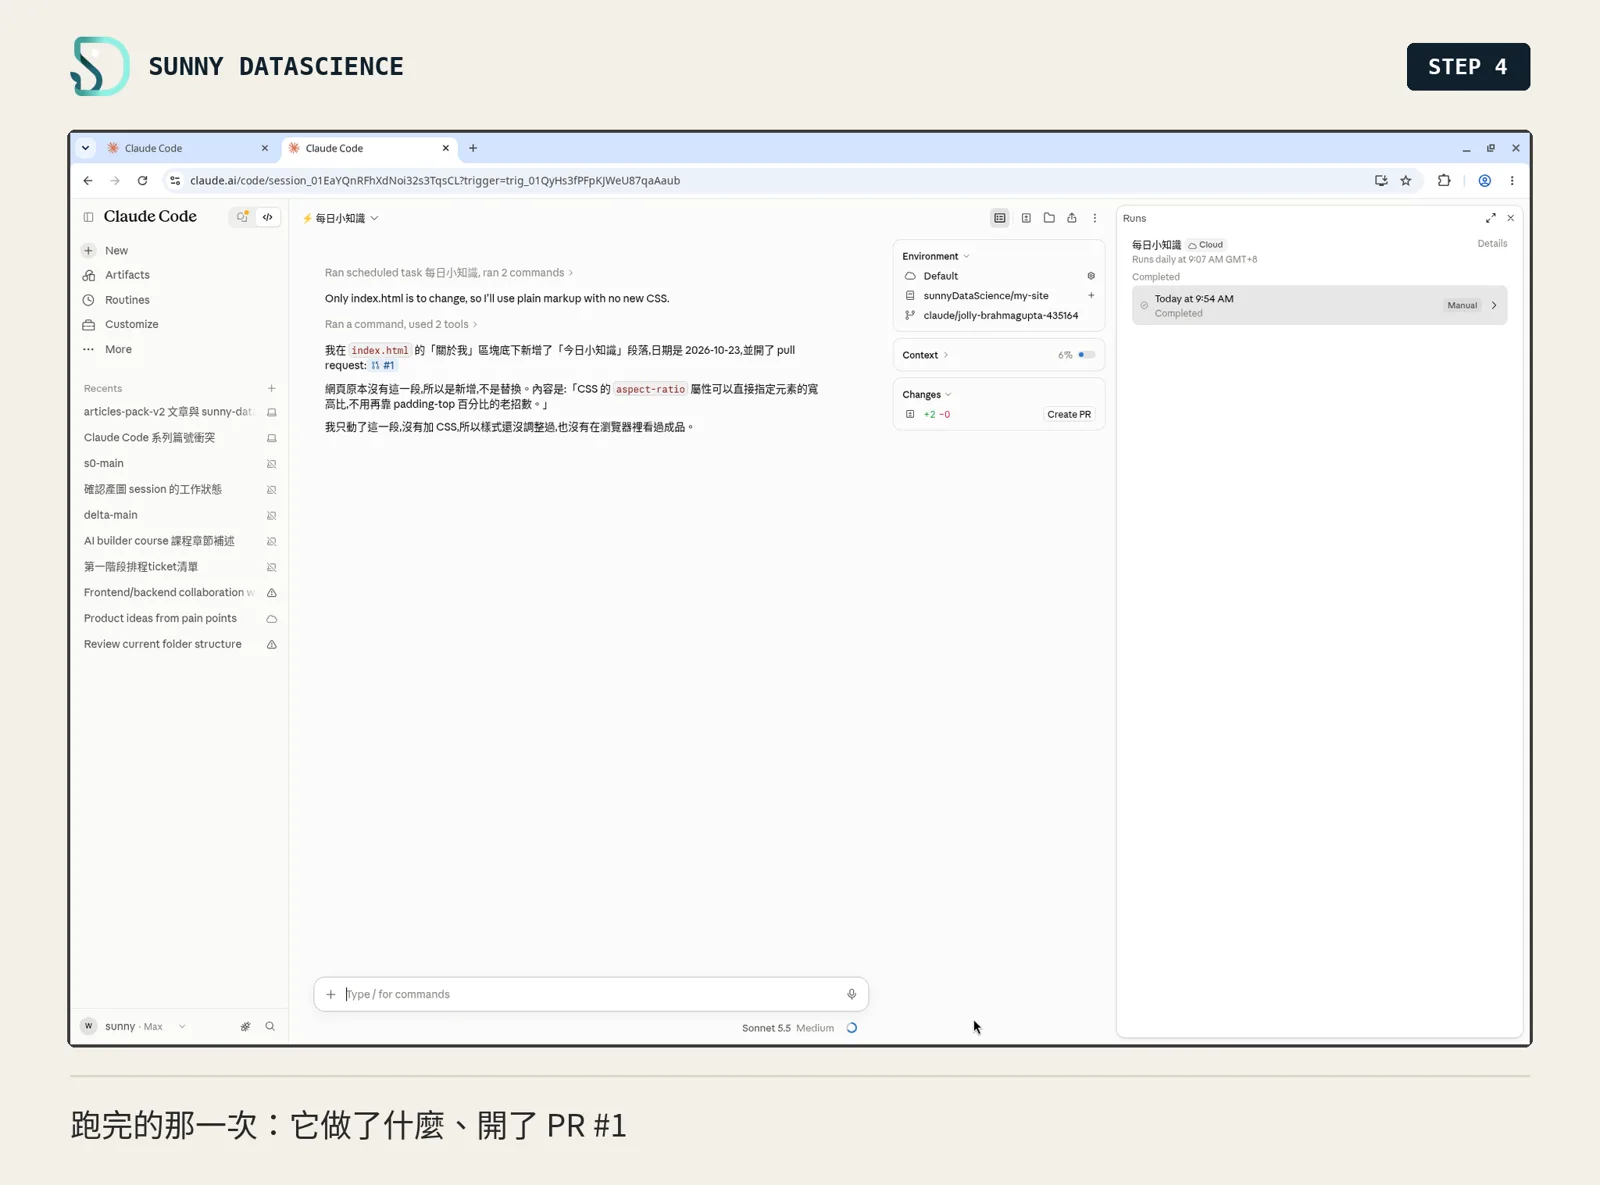The width and height of the screenshot is (1600, 1185).
Task: Expand the Context section
Action: (925, 355)
